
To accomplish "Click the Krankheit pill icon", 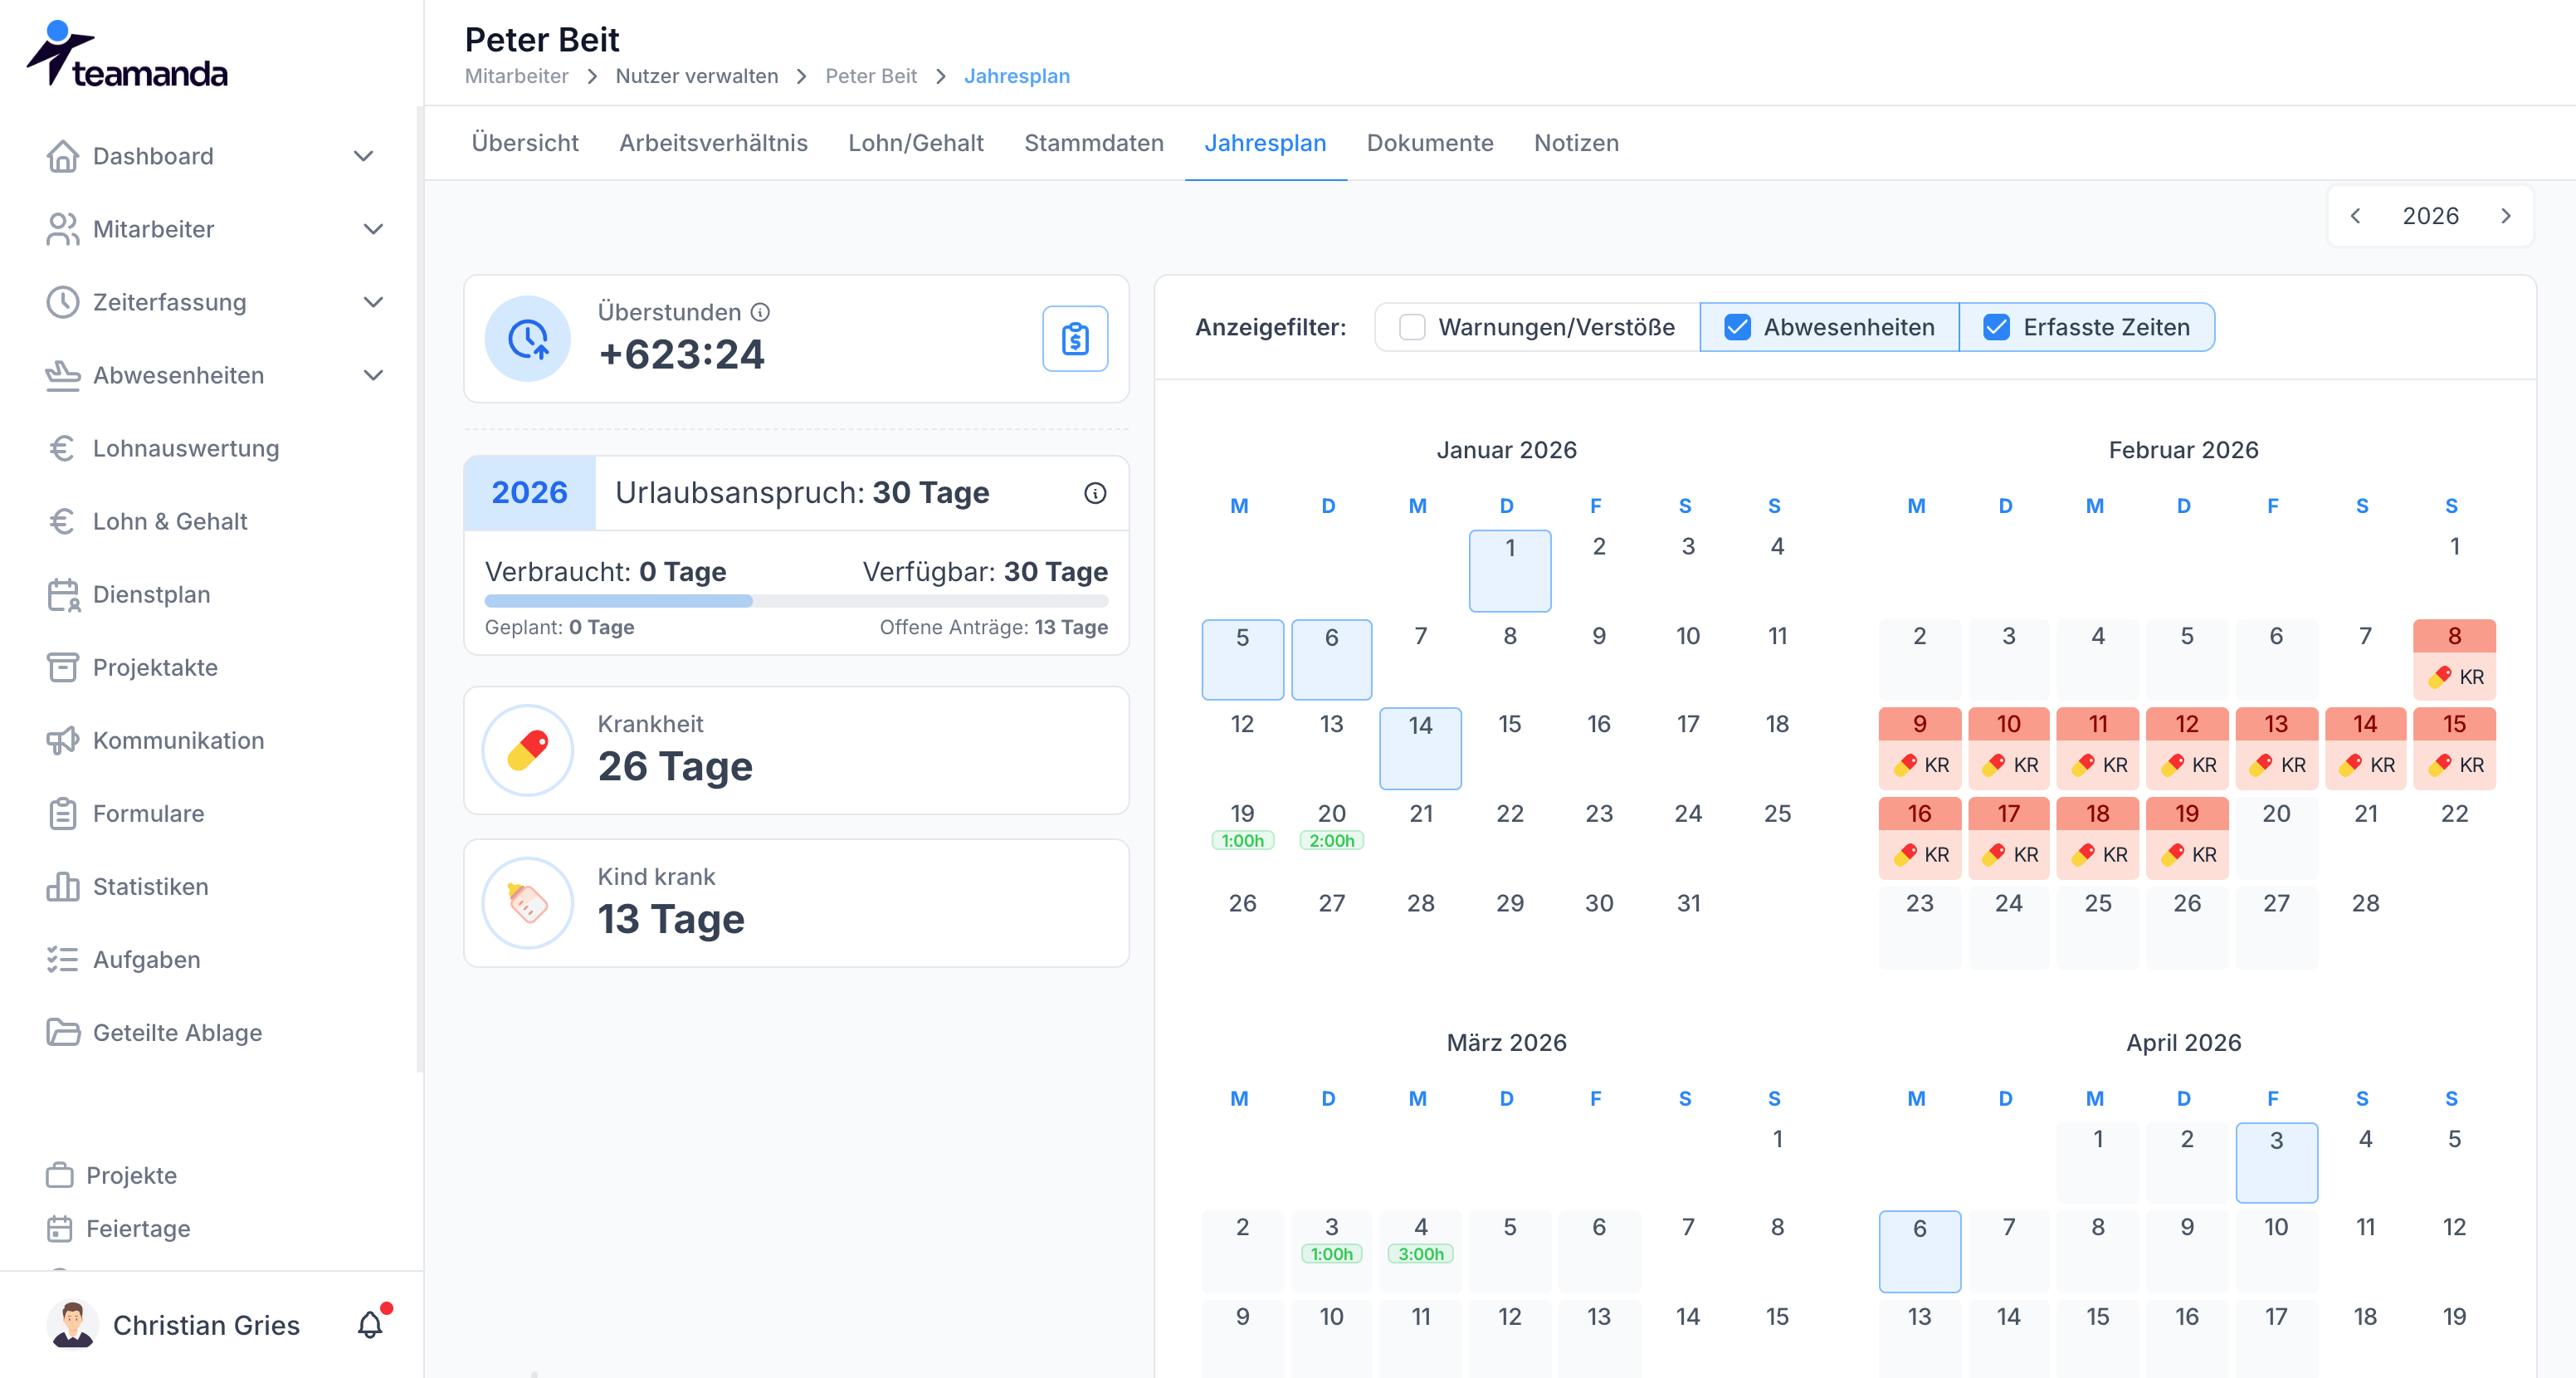I will [x=528, y=750].
